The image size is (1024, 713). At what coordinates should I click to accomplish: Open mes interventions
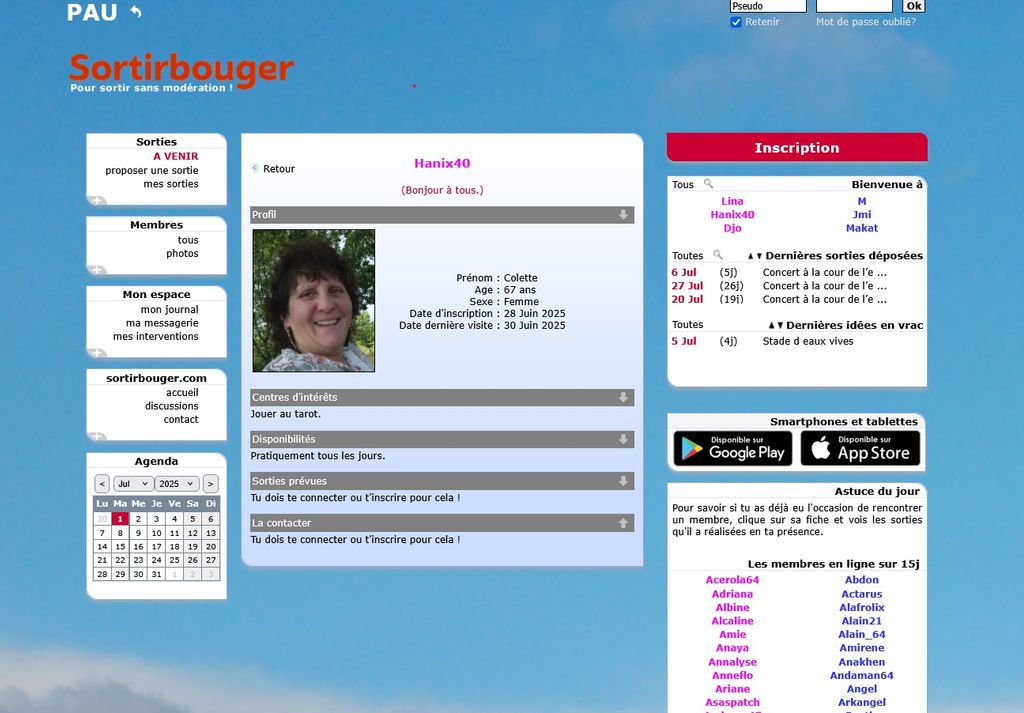click(x=155, y=336)
